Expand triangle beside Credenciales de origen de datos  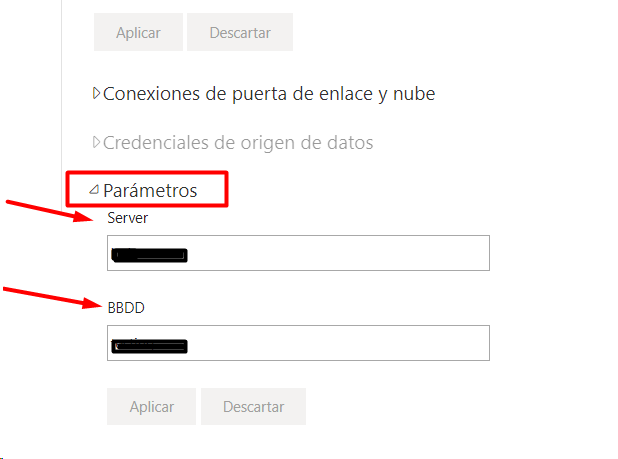coord(96,142)
